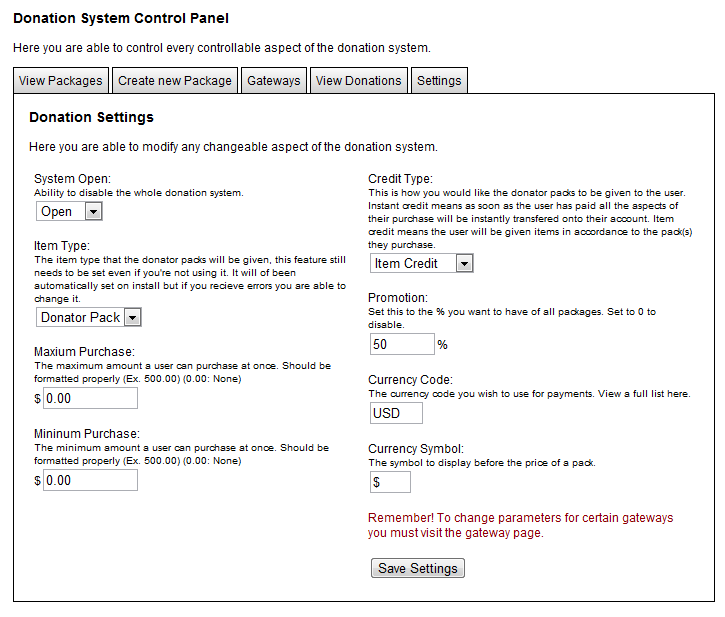The width and height of the screenshot is (725, 617).
Task: Switch to Create new Package tab
Action: (175, 81)
